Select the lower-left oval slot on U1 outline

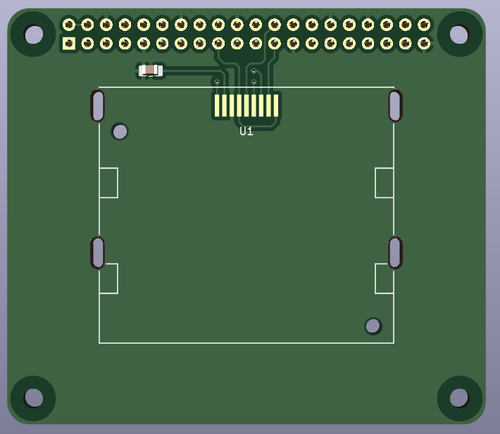pyautogui.click(x=97, y=253)
